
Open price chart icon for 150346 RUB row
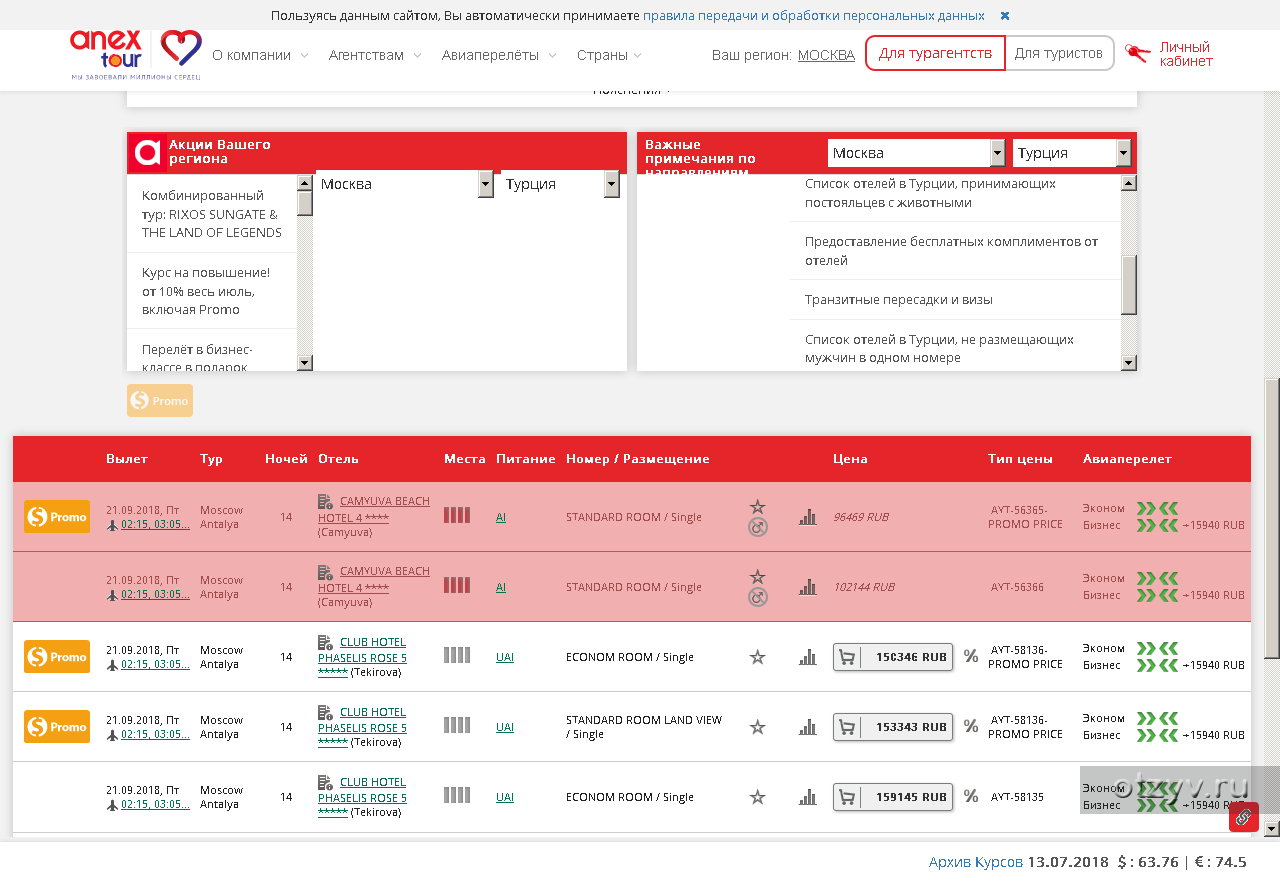tap(807, 657)
